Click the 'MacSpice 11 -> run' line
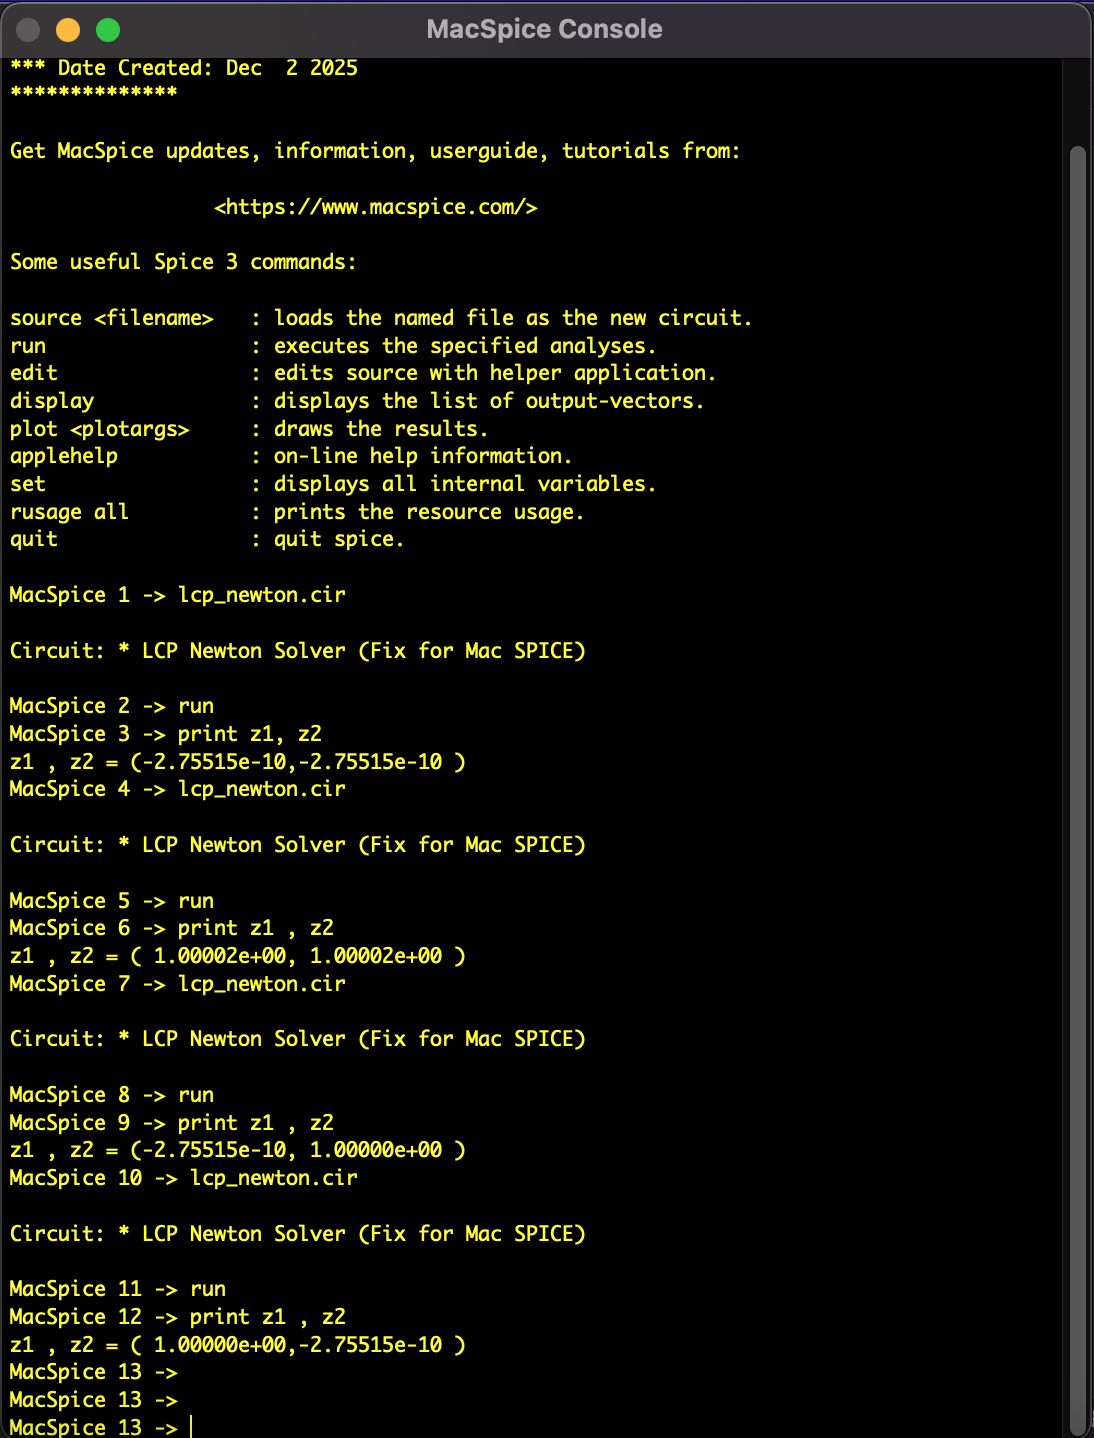The width and height of the screenshot is (1094, 1438). pyautogui.click(x=118, y=1289)
